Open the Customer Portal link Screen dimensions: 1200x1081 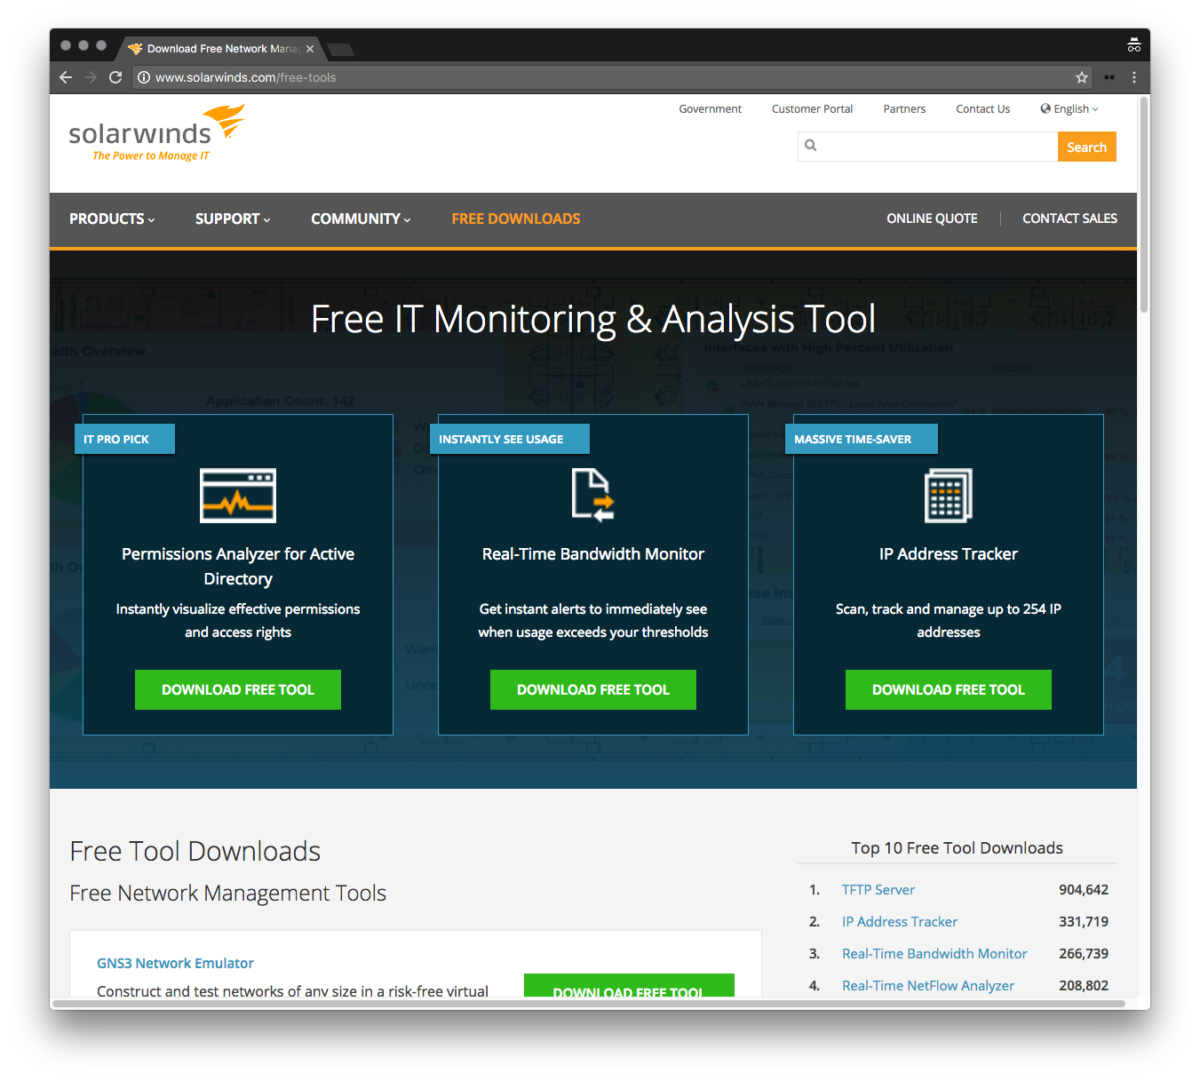[812, 109]
